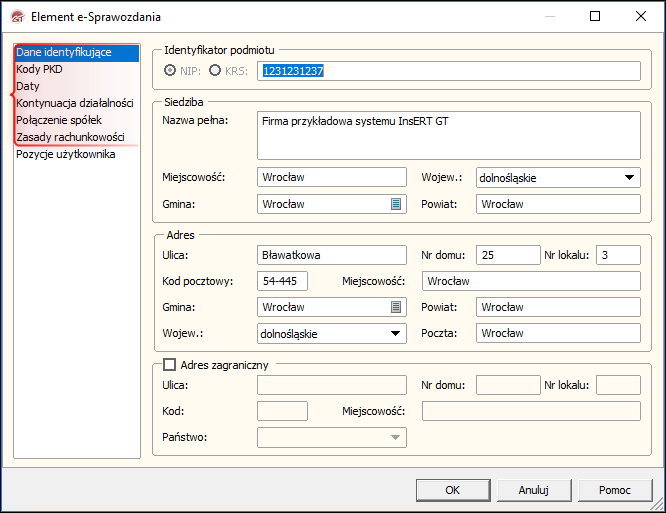This screenshot has width=666, height=513.
Task: Click the Siedziba Miejscowość field
Action: (x=331, y=177)
